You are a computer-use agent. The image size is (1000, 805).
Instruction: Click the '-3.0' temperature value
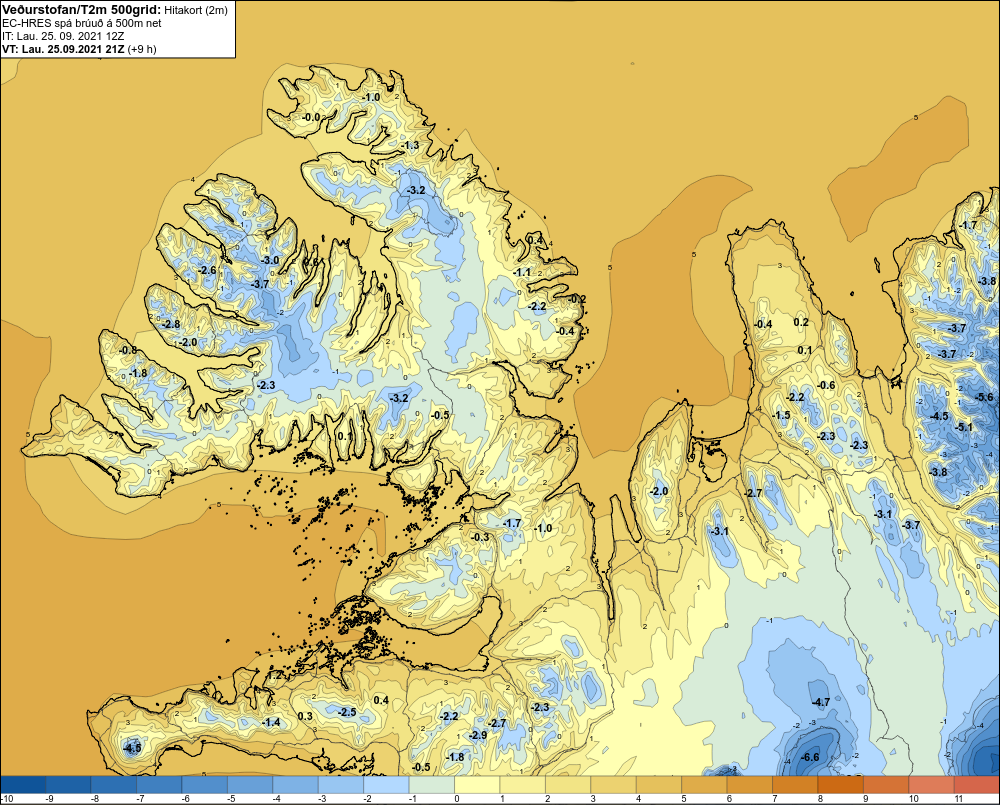270,260
